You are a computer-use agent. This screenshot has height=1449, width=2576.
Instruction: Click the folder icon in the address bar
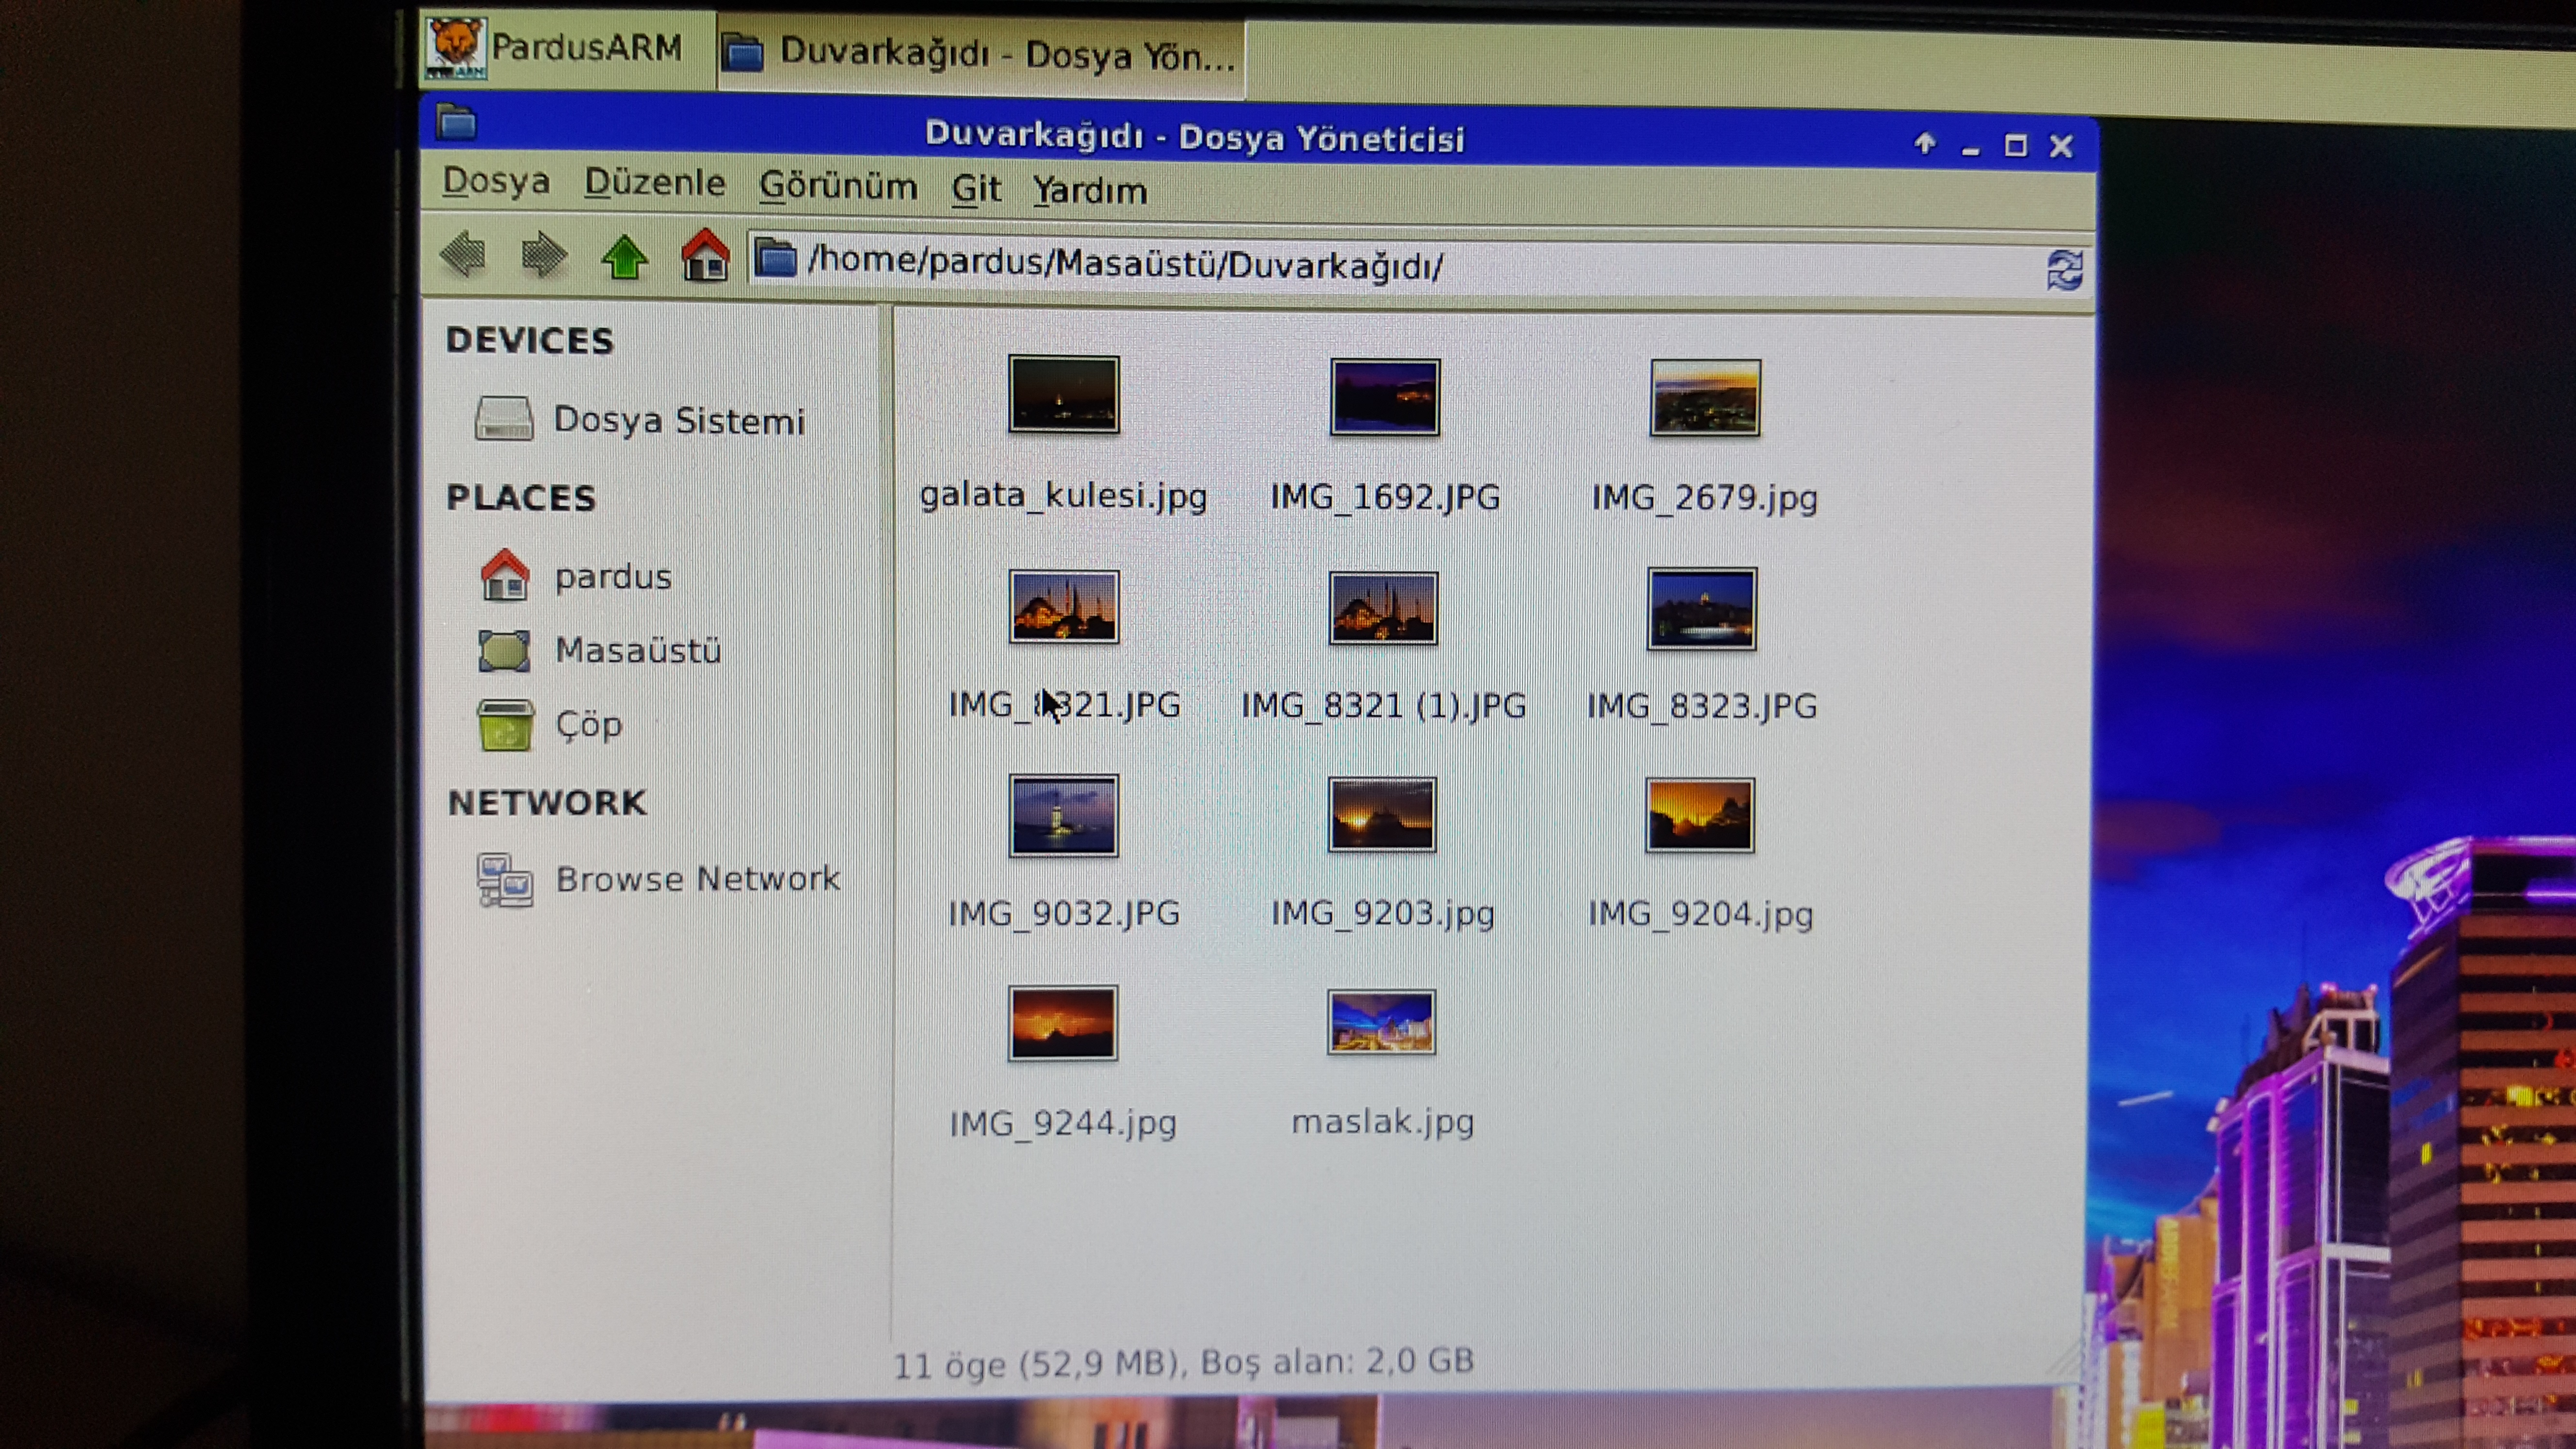(x=775, y=258)
